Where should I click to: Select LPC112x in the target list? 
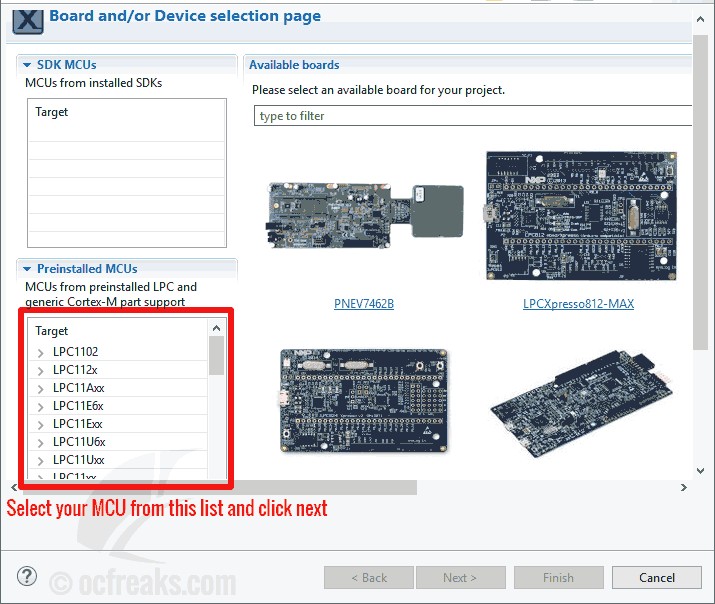[75, 370]
